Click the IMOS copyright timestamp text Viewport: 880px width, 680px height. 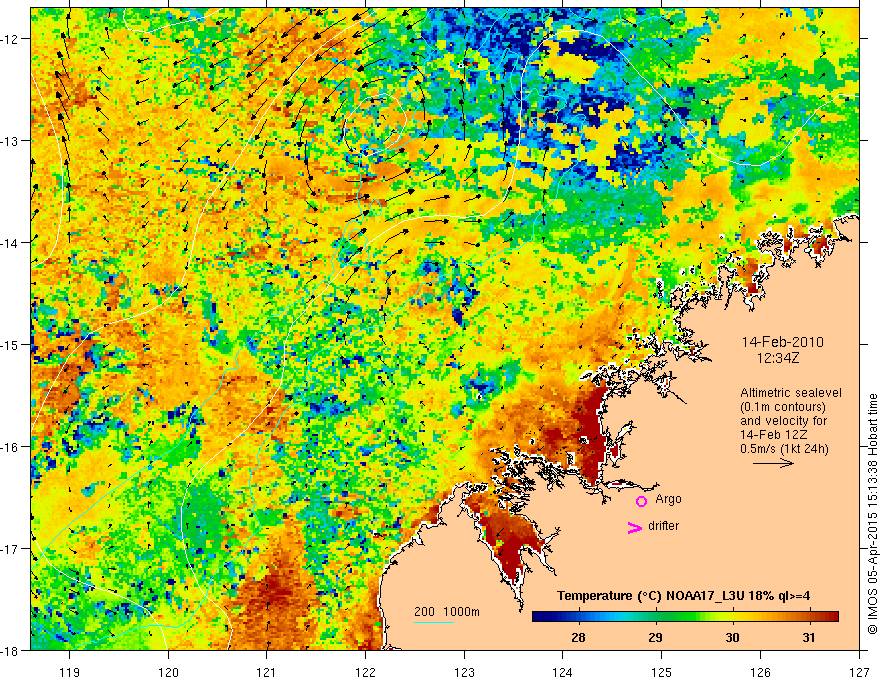click(872, 515)
